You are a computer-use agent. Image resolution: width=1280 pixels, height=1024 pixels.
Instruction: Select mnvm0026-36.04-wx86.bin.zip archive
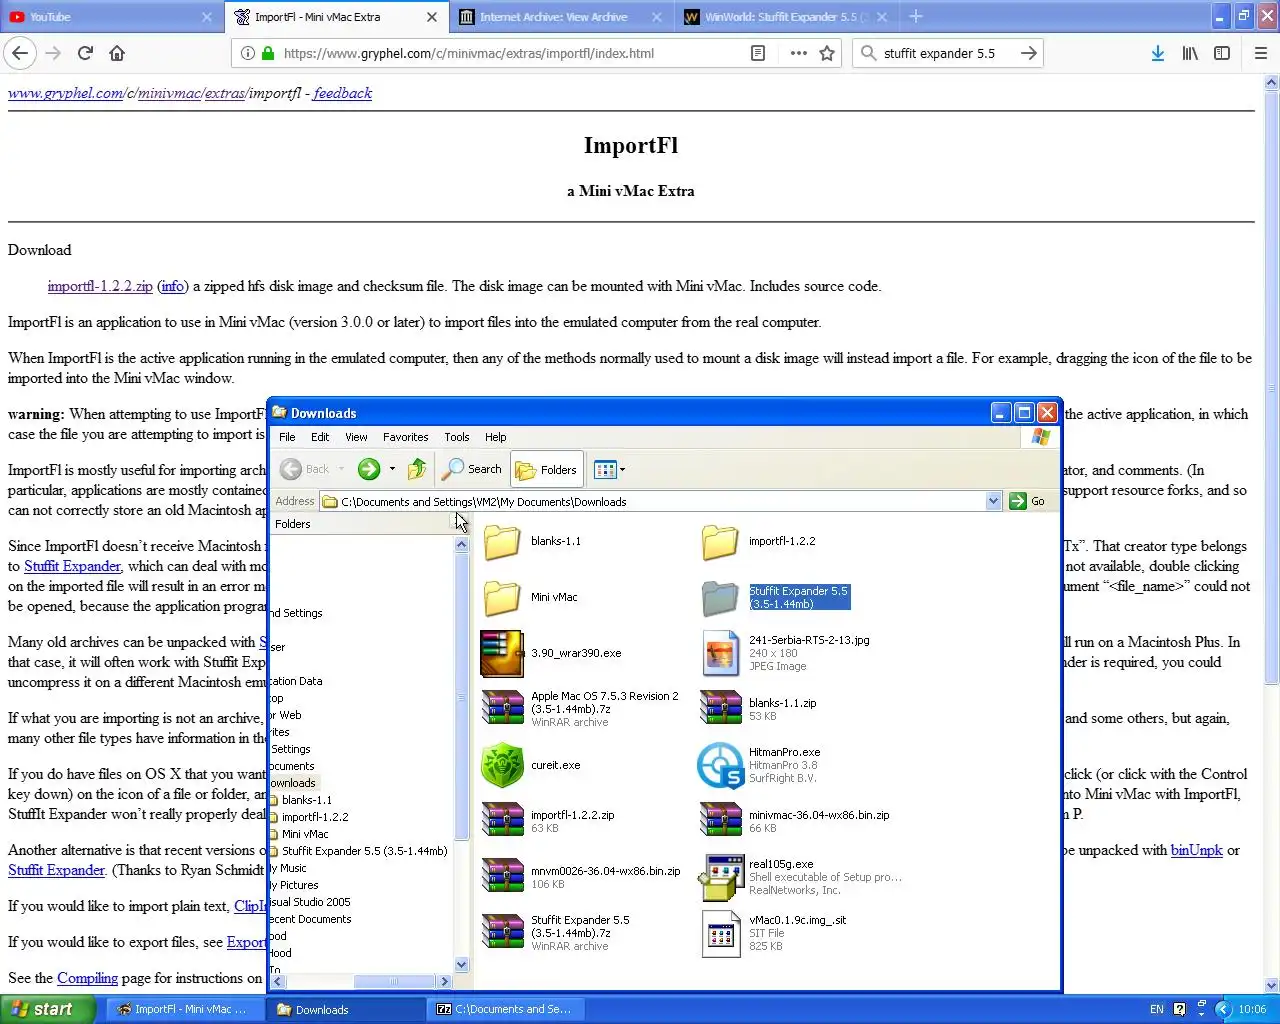pos(582,877)
